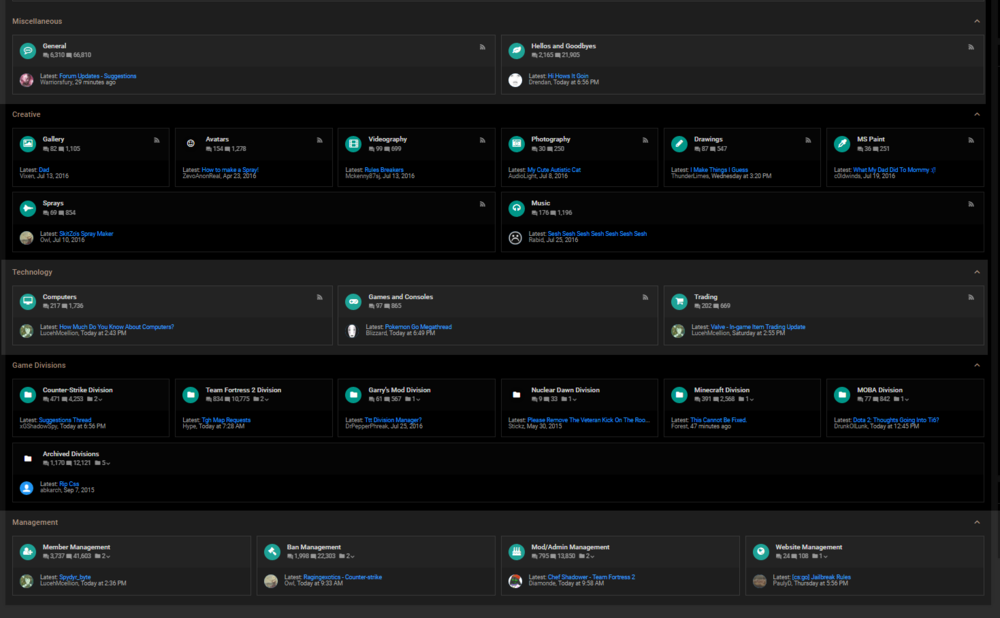
Task: Open the Nuclear Dawn Division forum title
Action: point(565,390)
